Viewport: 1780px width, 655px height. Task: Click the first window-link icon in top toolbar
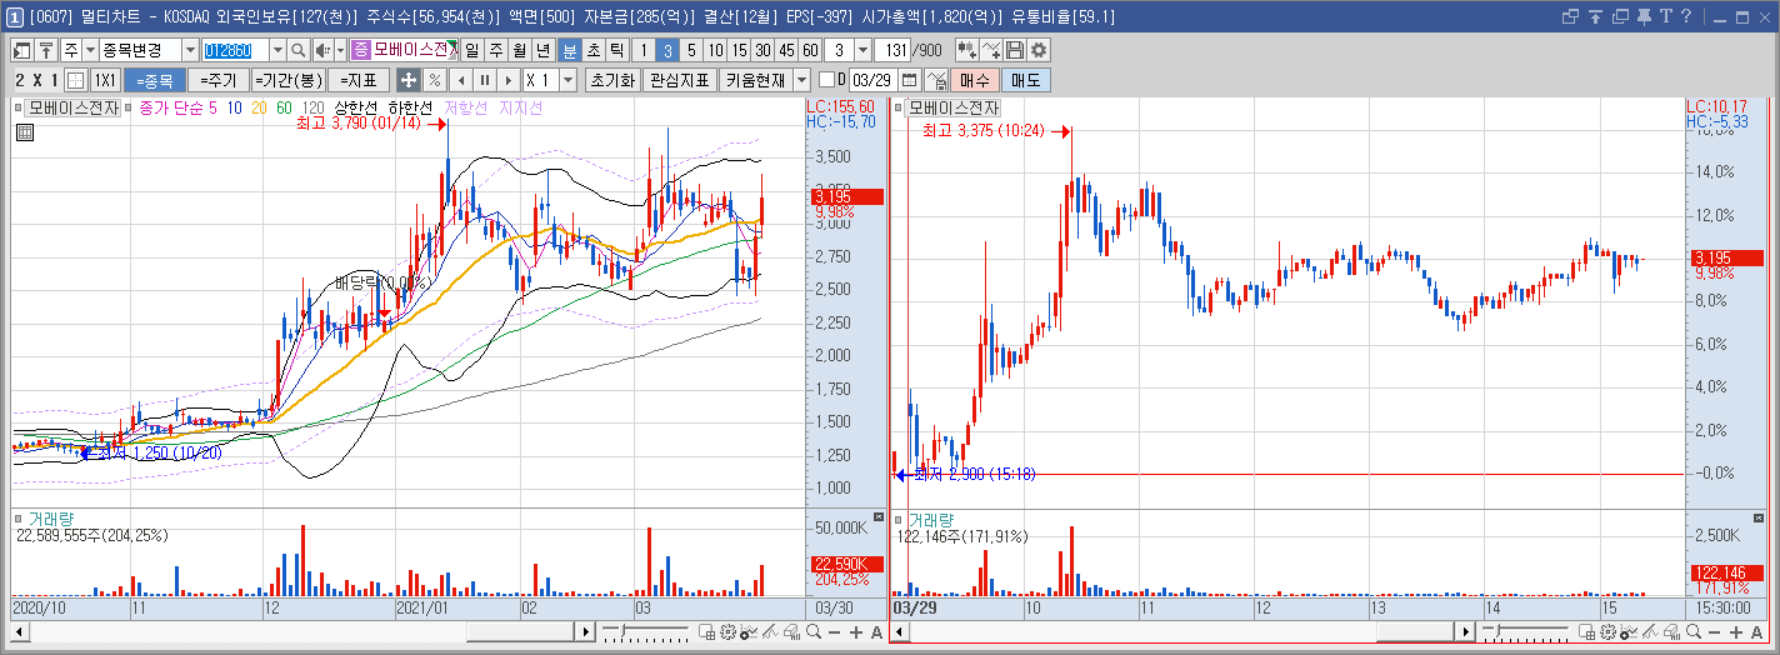click(21, 50)
